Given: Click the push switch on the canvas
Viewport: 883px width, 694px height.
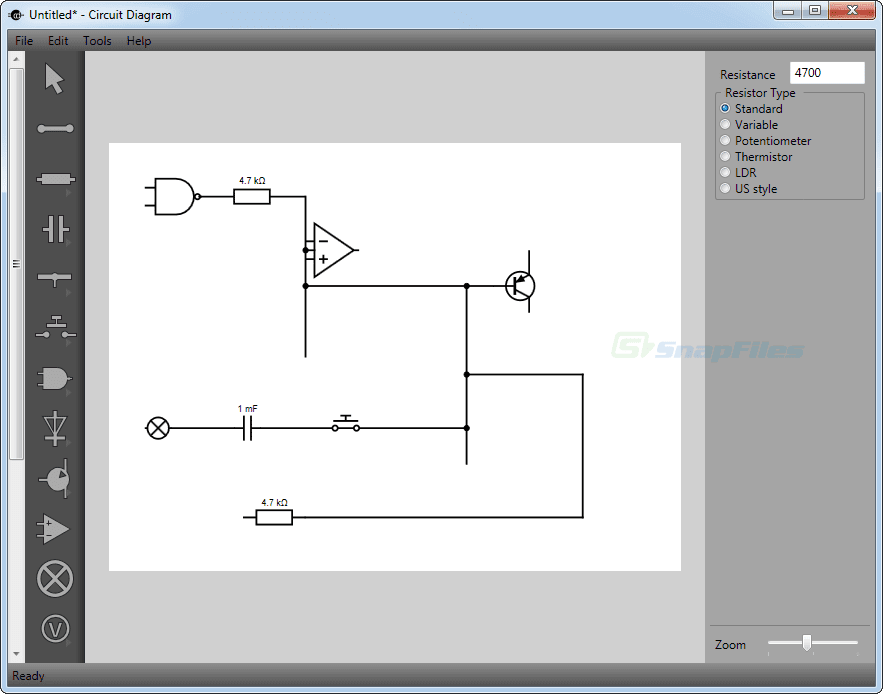Looking at the screenshot, I should tap(346, 424).
